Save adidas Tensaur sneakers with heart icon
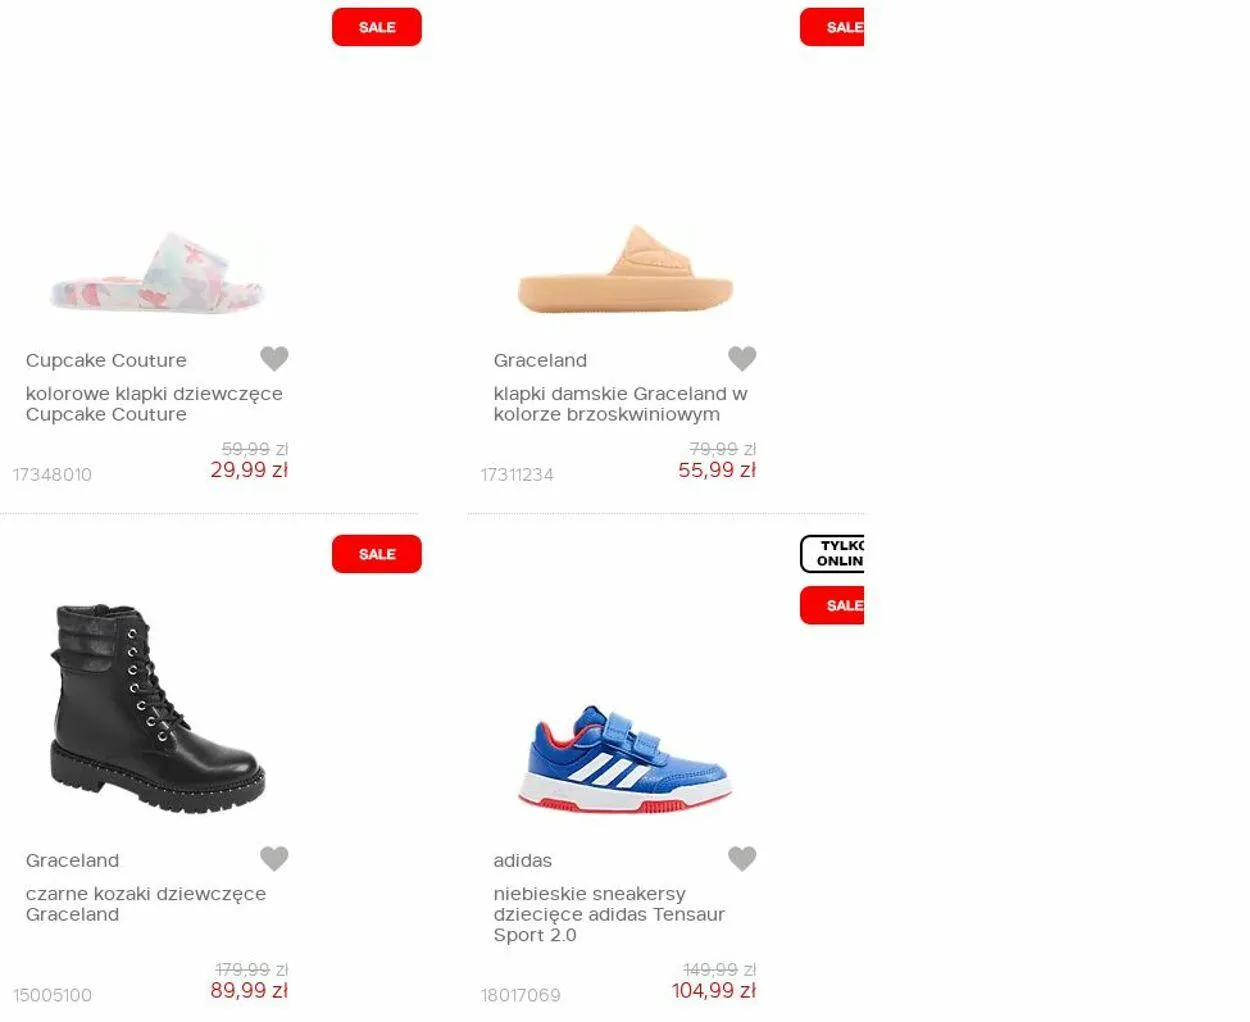 click(742, 858)
